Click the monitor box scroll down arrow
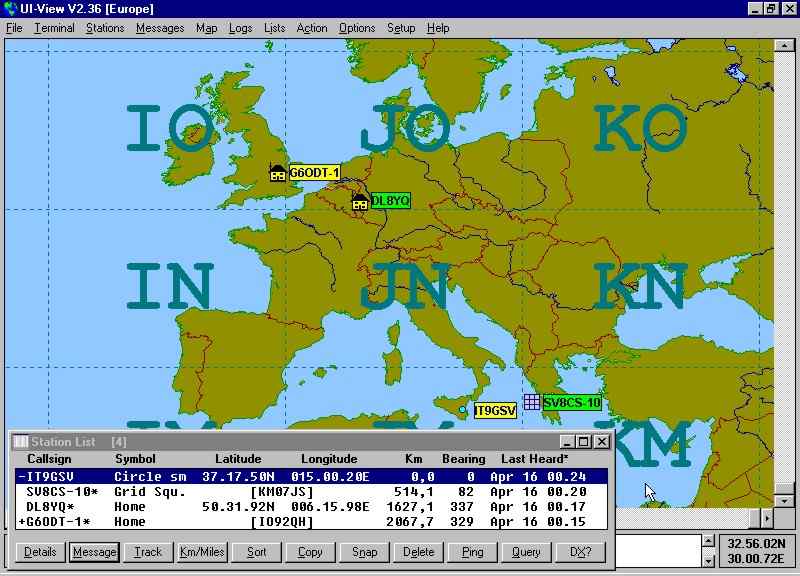 (708, 561)
